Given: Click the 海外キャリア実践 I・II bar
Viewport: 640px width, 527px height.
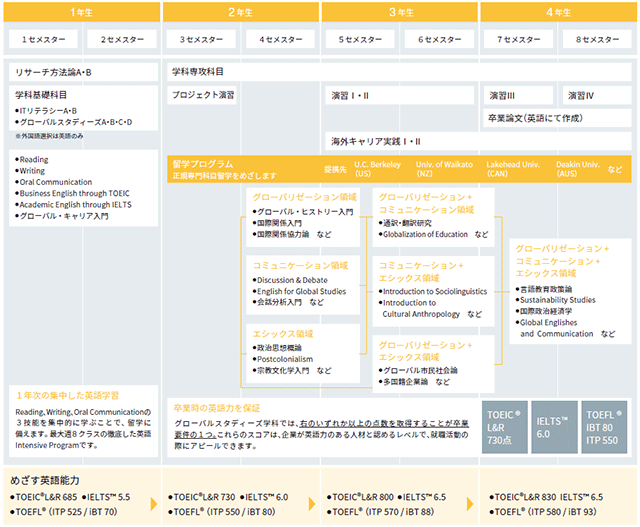Looking at the screenshot, I should 478,141.
